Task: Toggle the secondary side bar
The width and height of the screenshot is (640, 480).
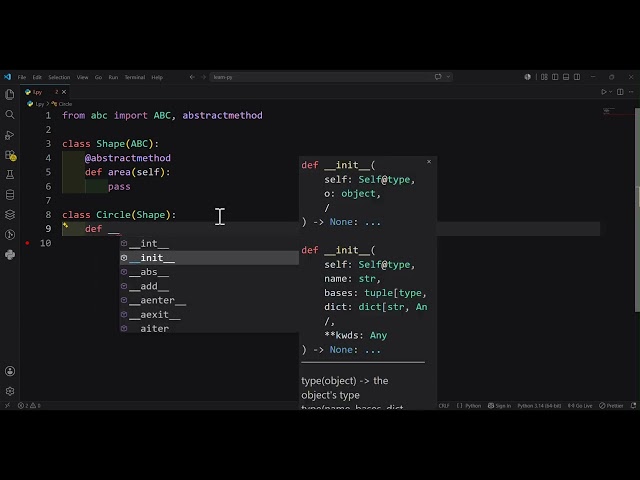Action: click(577, 77)
